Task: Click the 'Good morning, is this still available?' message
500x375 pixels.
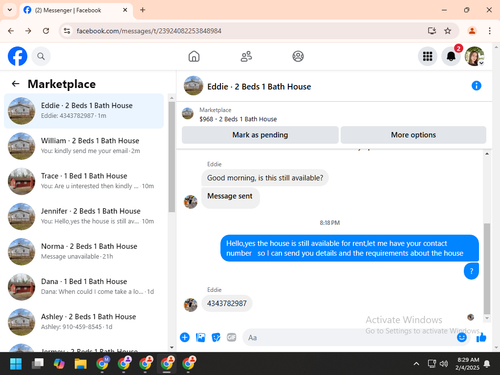Action: click(265, 178)
